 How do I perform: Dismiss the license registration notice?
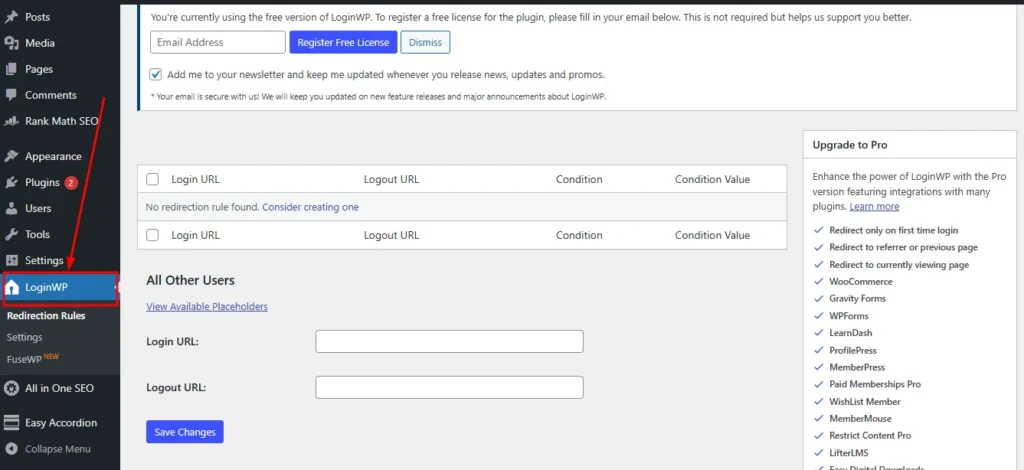click(425, 42)
